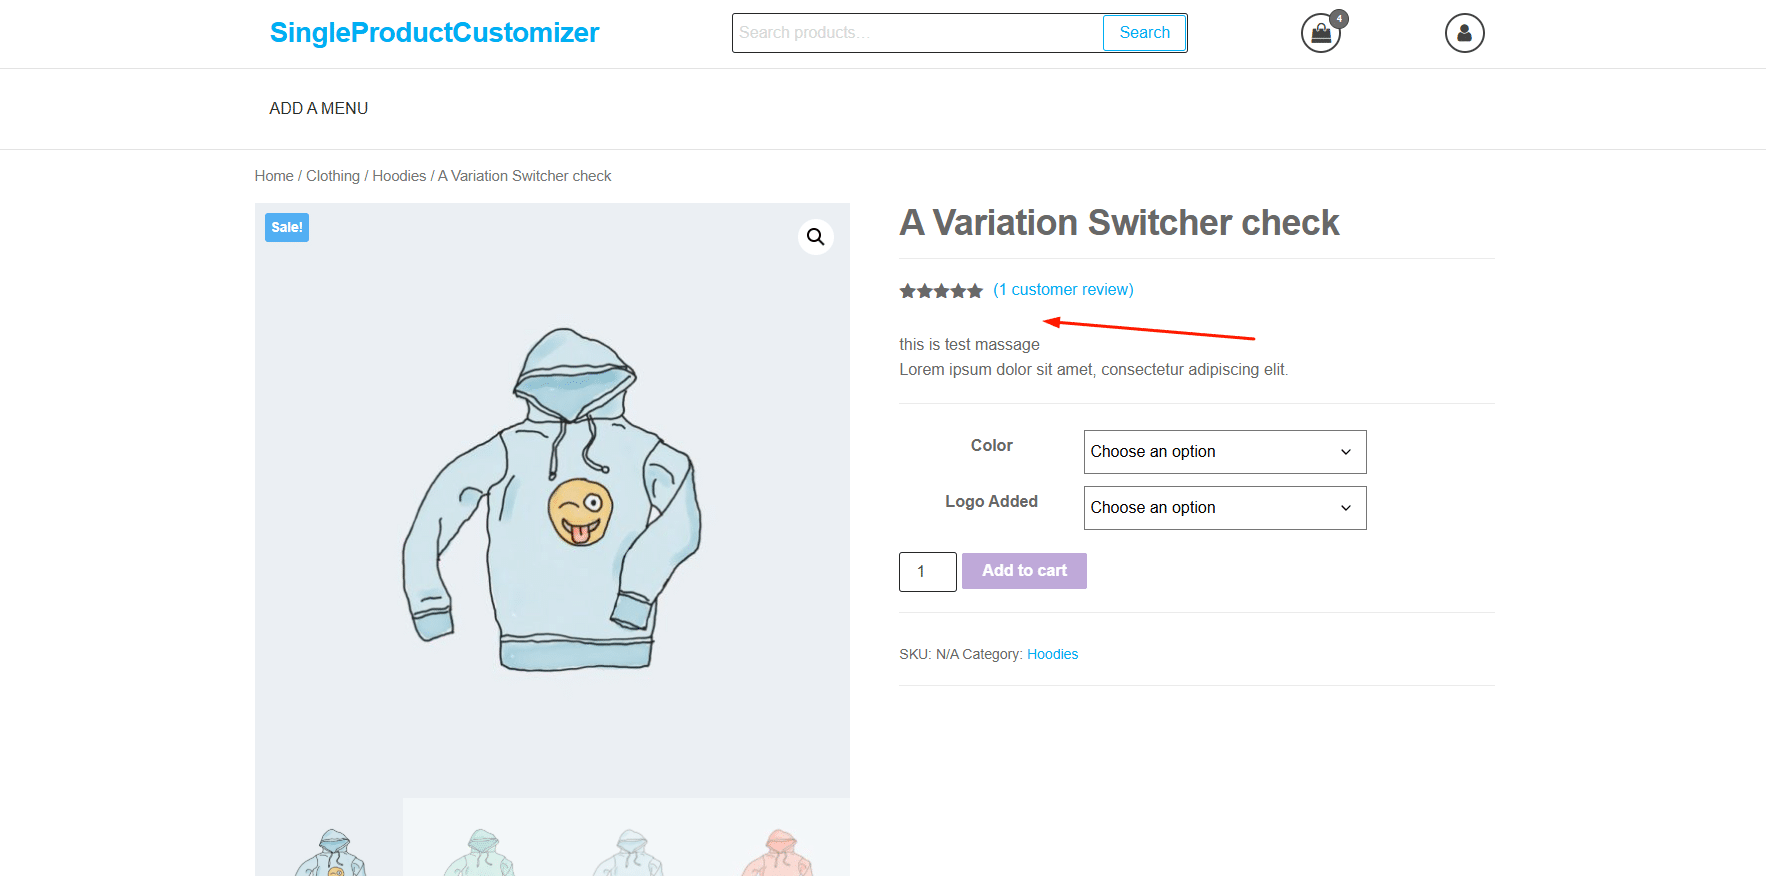Image resolution: width=1766 pixels, height=876 pixels.
Task: Open the Clothing breadcrumb link
Action: point(332,176)
